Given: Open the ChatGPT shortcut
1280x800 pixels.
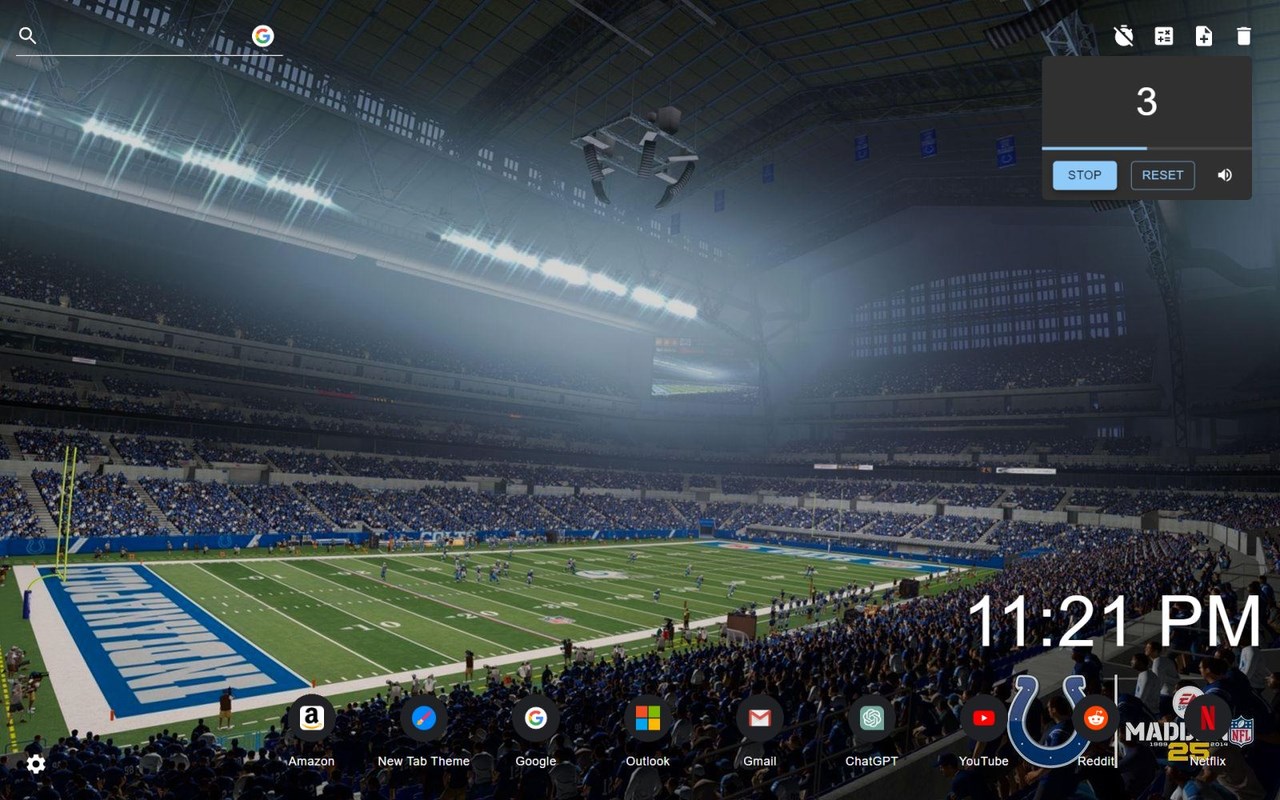Looking at the screenshot, I should 872,731.
